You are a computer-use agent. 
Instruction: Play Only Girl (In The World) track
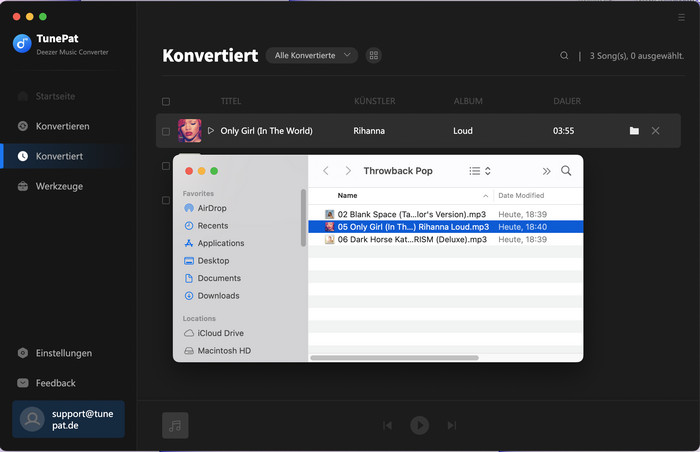pyautogui.click(x=211, y=130)
